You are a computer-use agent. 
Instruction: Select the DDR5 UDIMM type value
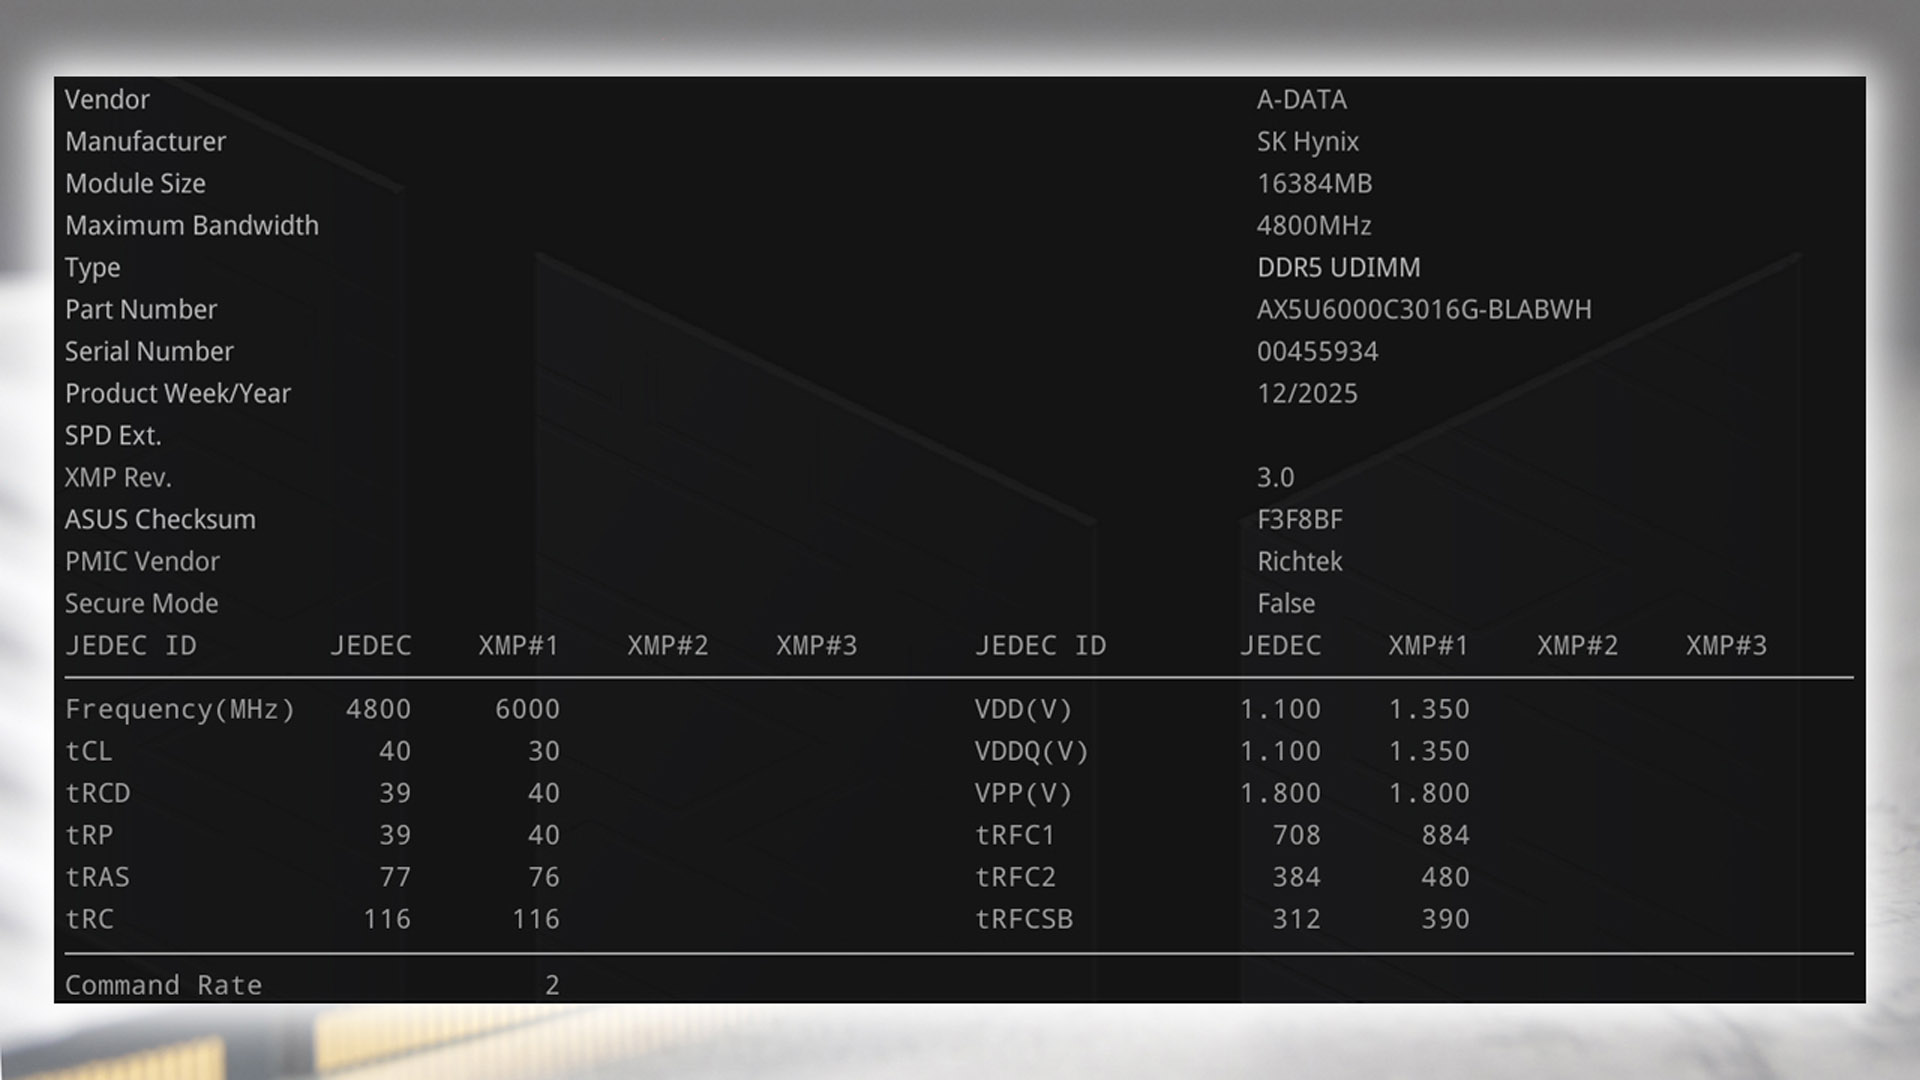[1338, 268]
